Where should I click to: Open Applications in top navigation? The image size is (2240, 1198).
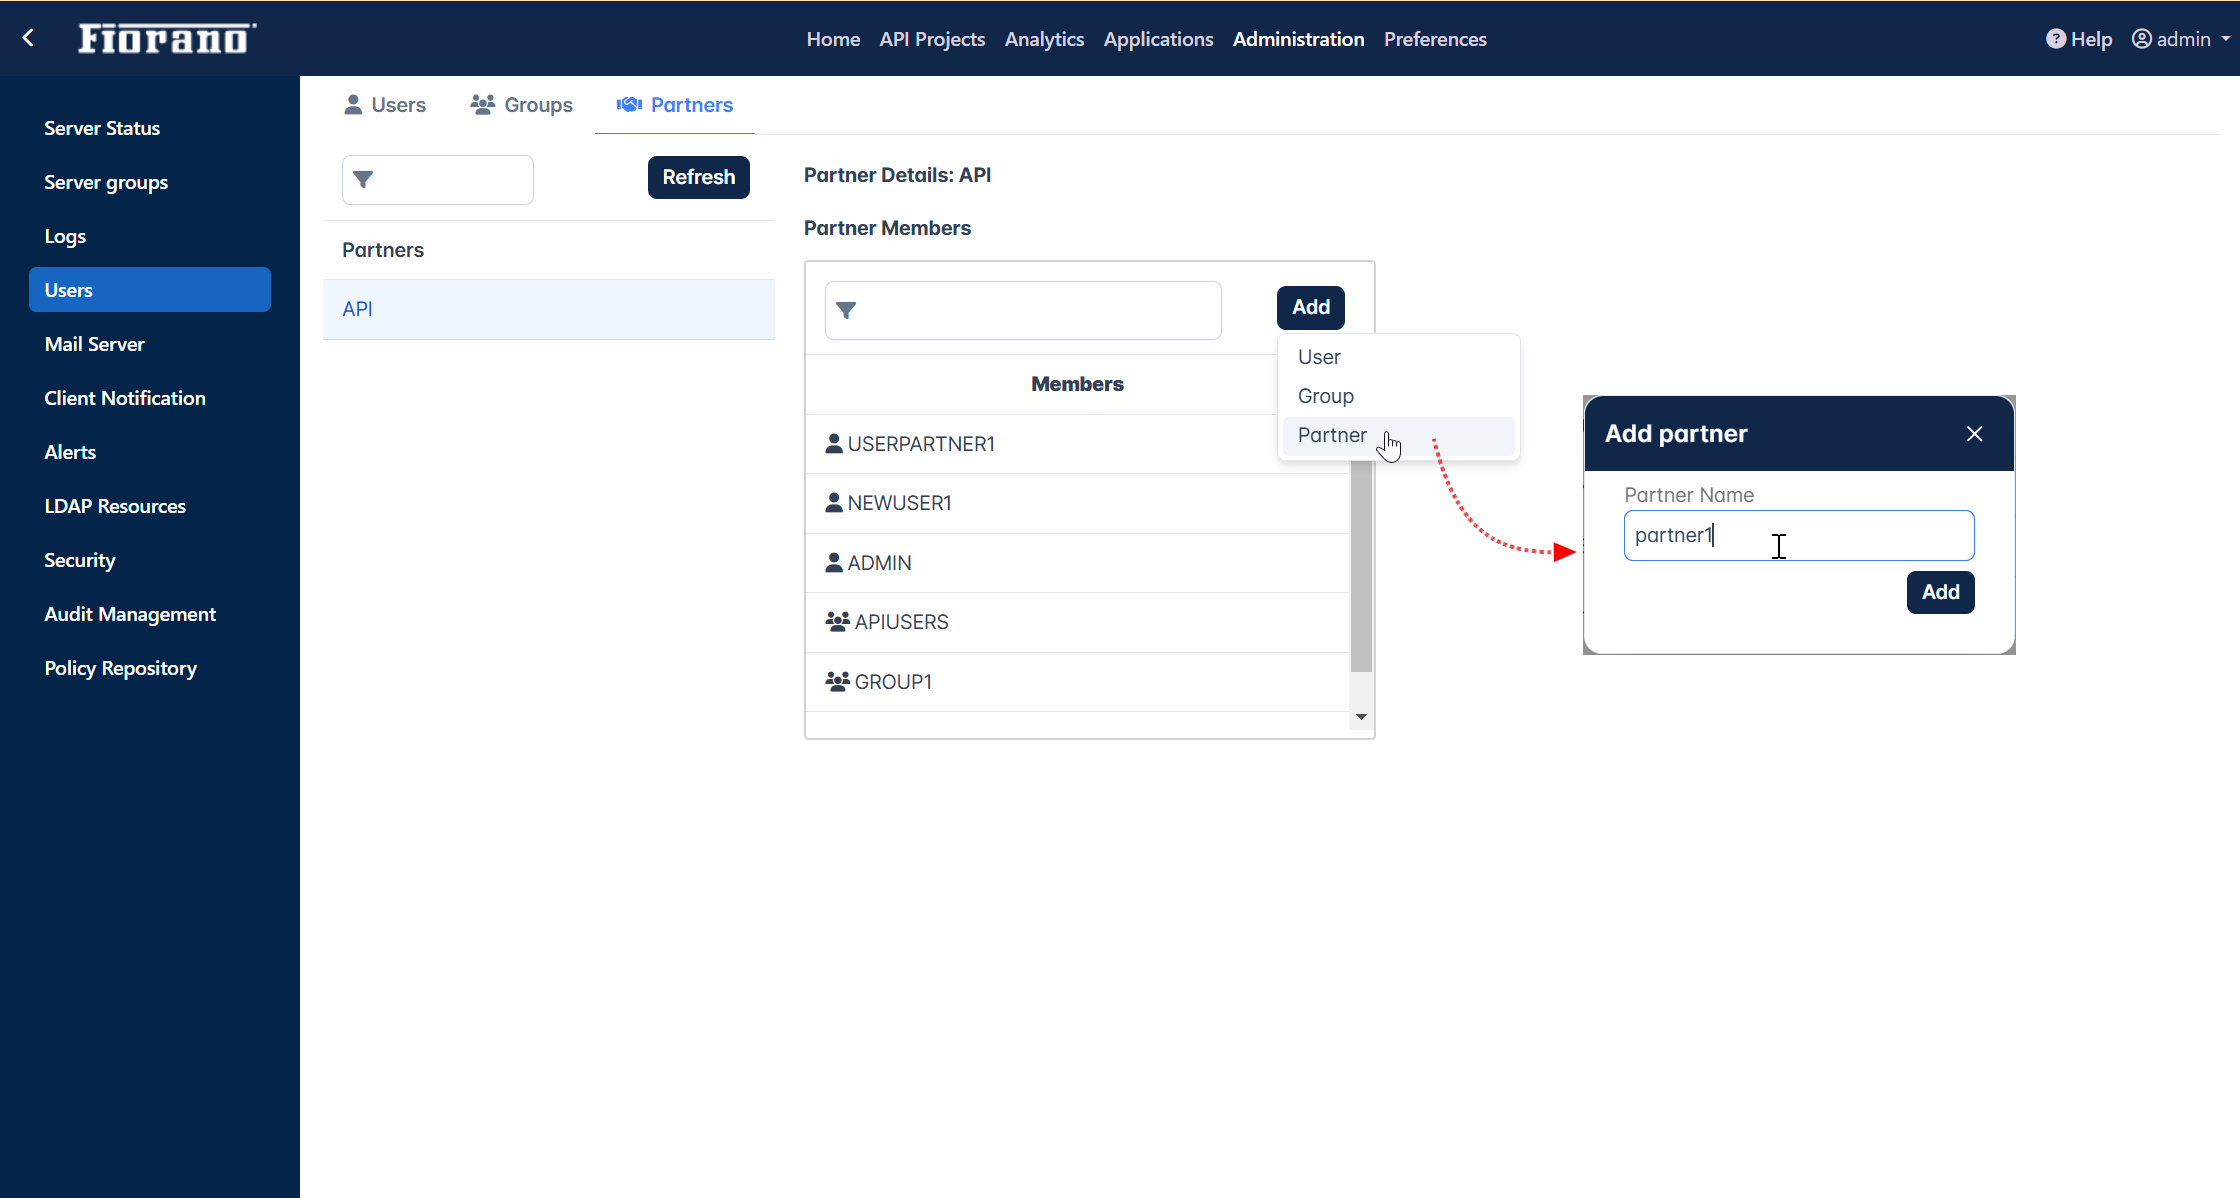[1158, 39]
